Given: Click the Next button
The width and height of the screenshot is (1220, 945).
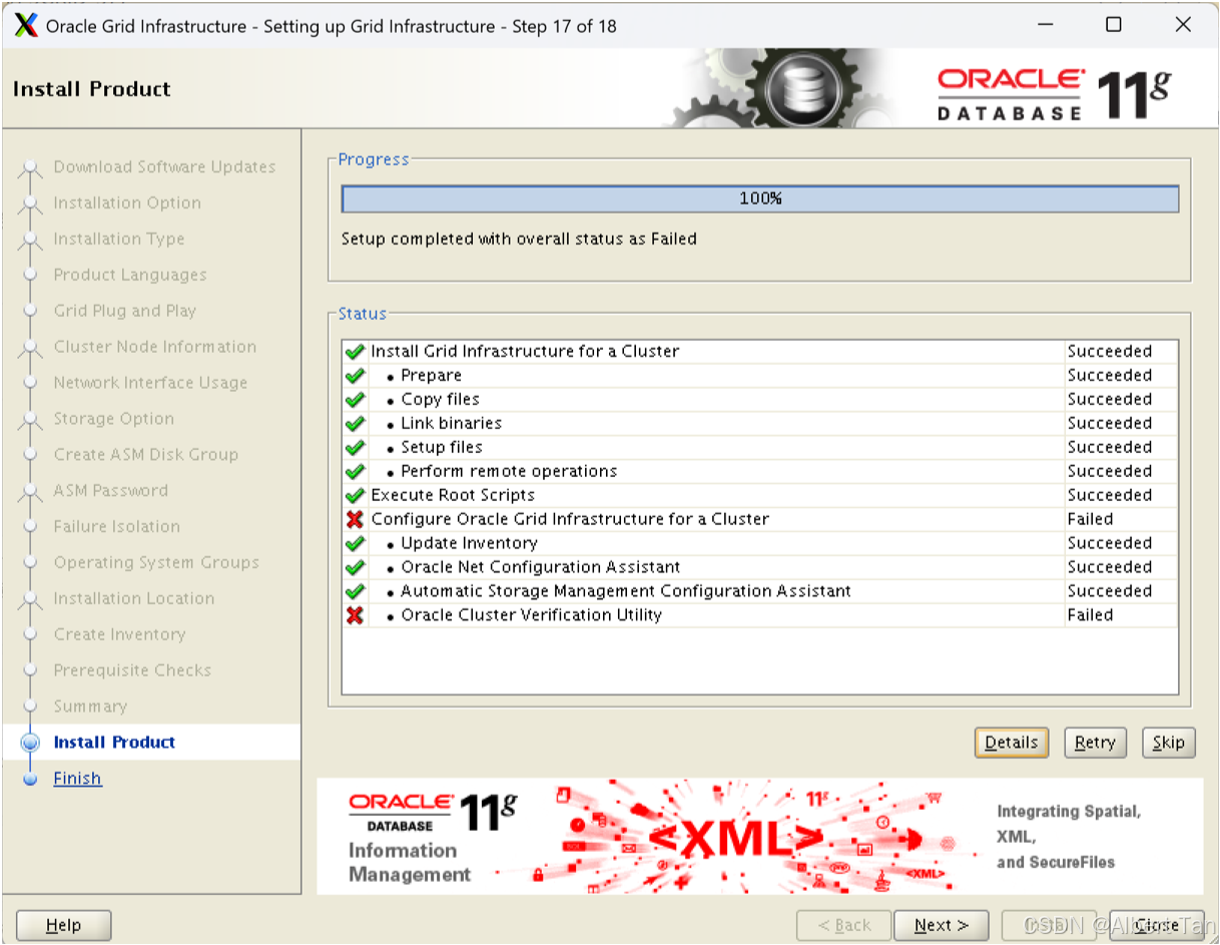Looking at the screenshot, I should click(941, 925).
